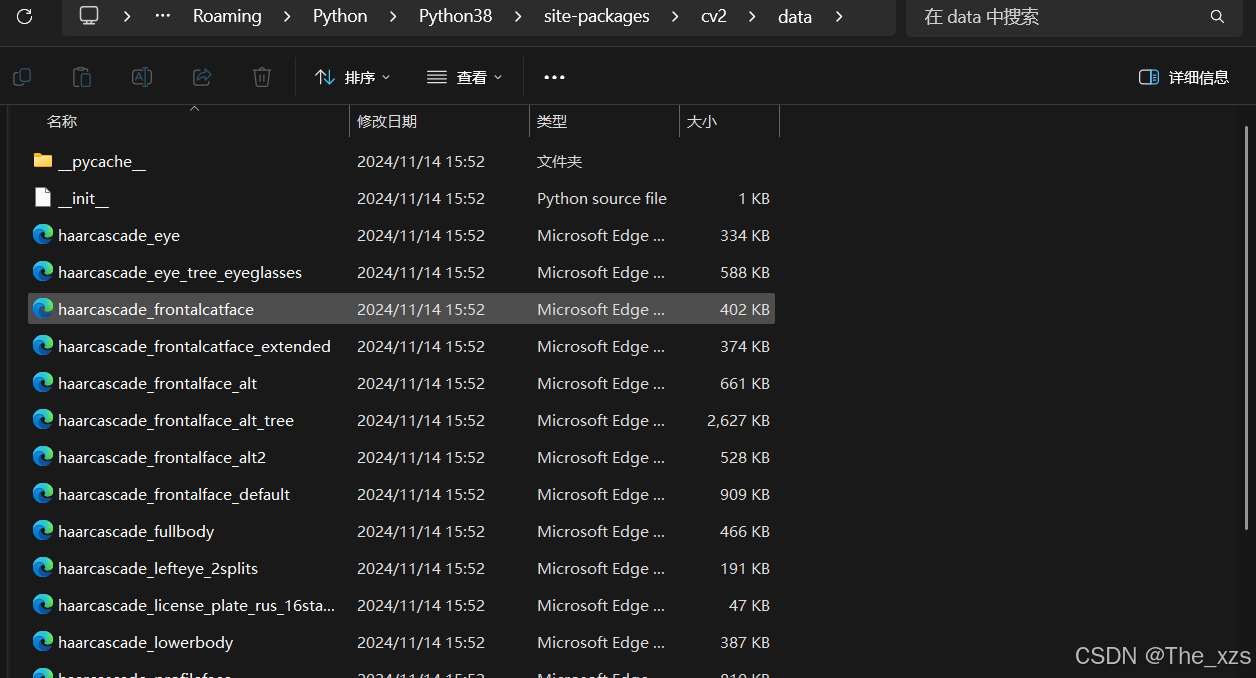Click the __init__ file icon
The image size is (1256, 678).
tap(43, 198)
